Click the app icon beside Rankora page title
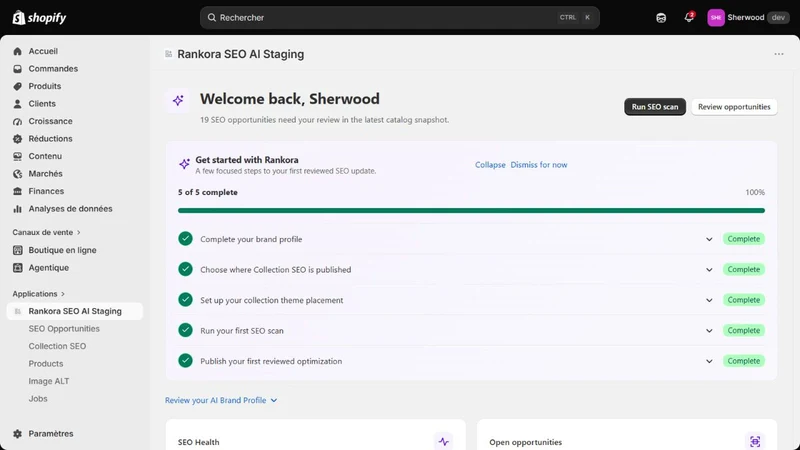Viewport: 800px width, 450px height. click(x=168, y=54)
